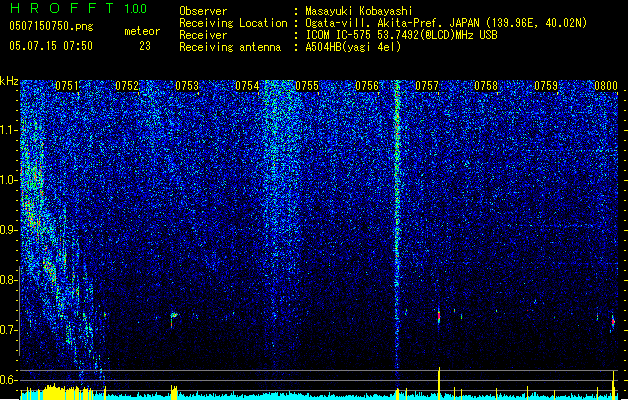Screen dimensions: 629x400
Task: Click the ICOM IC-575 receiver details
Action: 402,35
